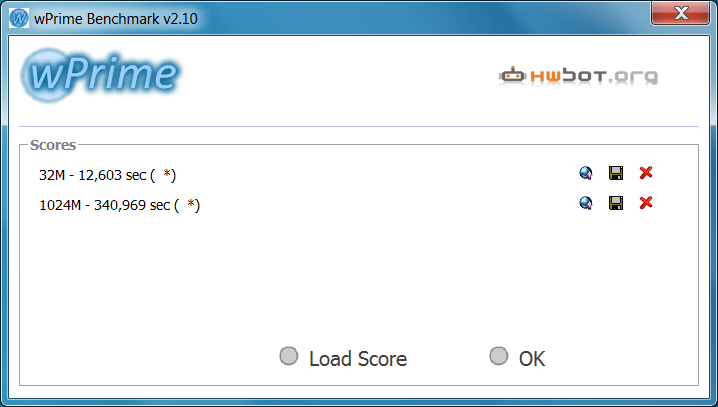Save the 1024M score with floppy icon
Viewport: 718px width, 407px height.
[616, 203]
